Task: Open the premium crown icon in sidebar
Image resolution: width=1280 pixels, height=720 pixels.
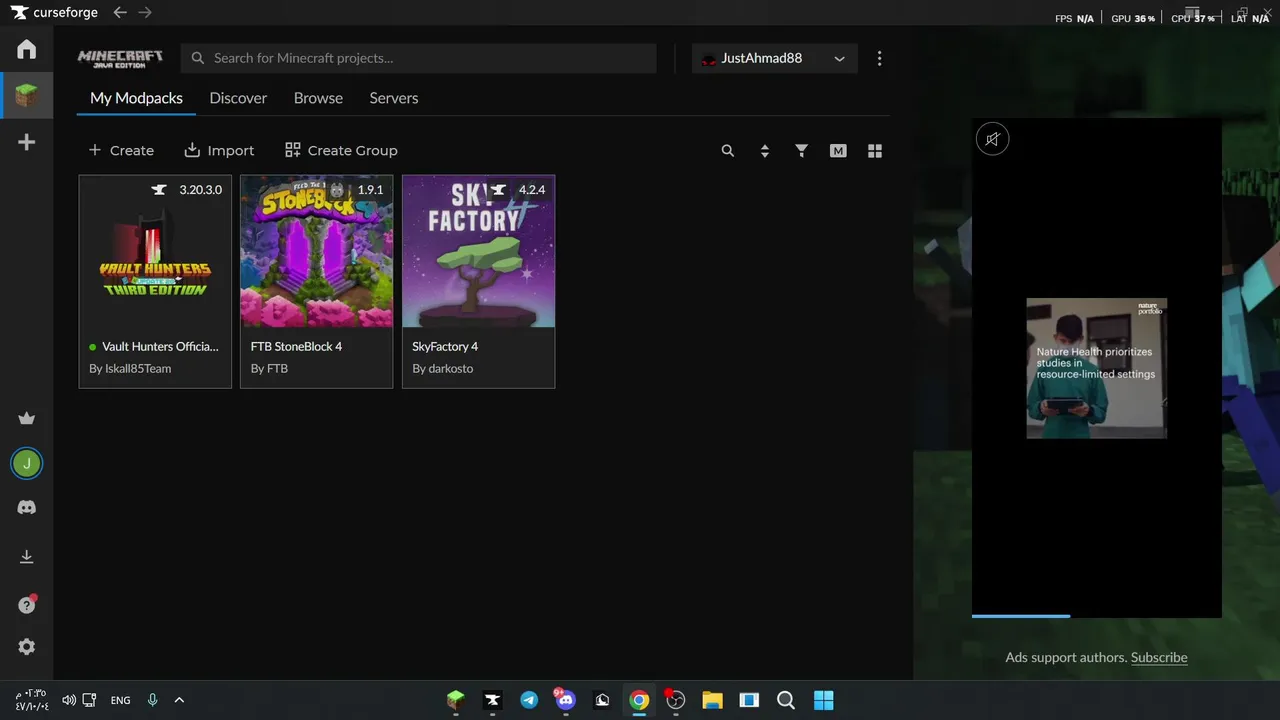Action: pyautogui.click(x=27, y=419)
